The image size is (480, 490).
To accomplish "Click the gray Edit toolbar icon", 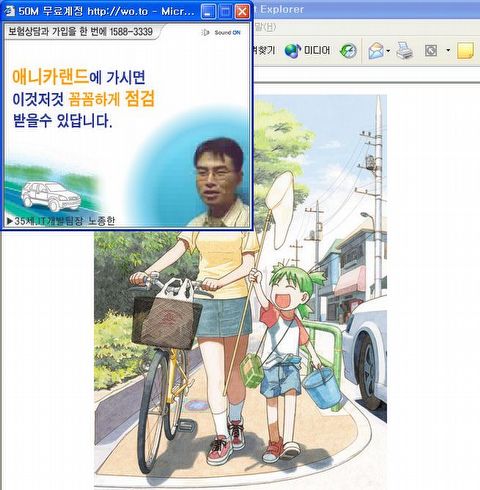I will point(431,51).
